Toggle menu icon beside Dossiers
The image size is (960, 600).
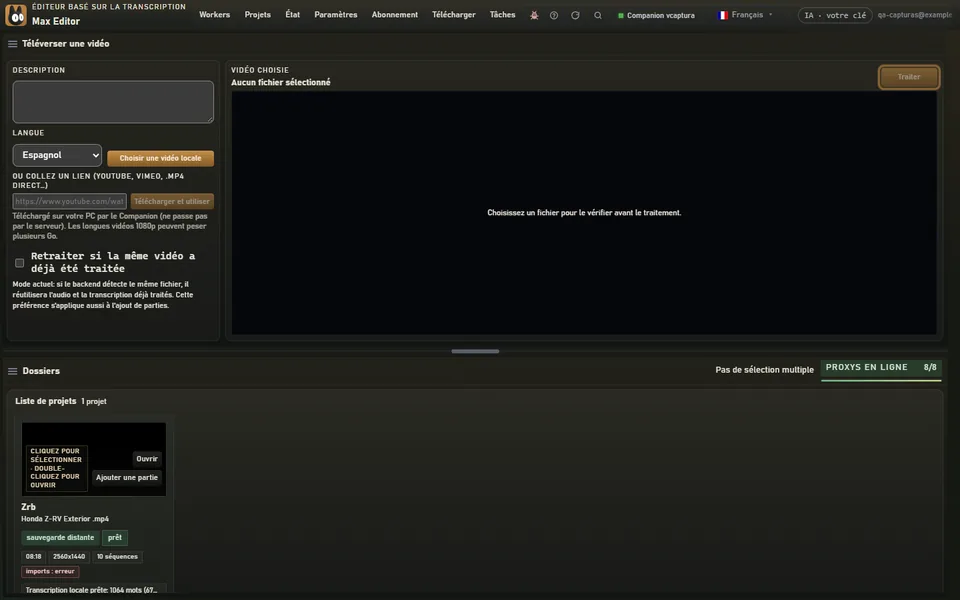point(12,371)
